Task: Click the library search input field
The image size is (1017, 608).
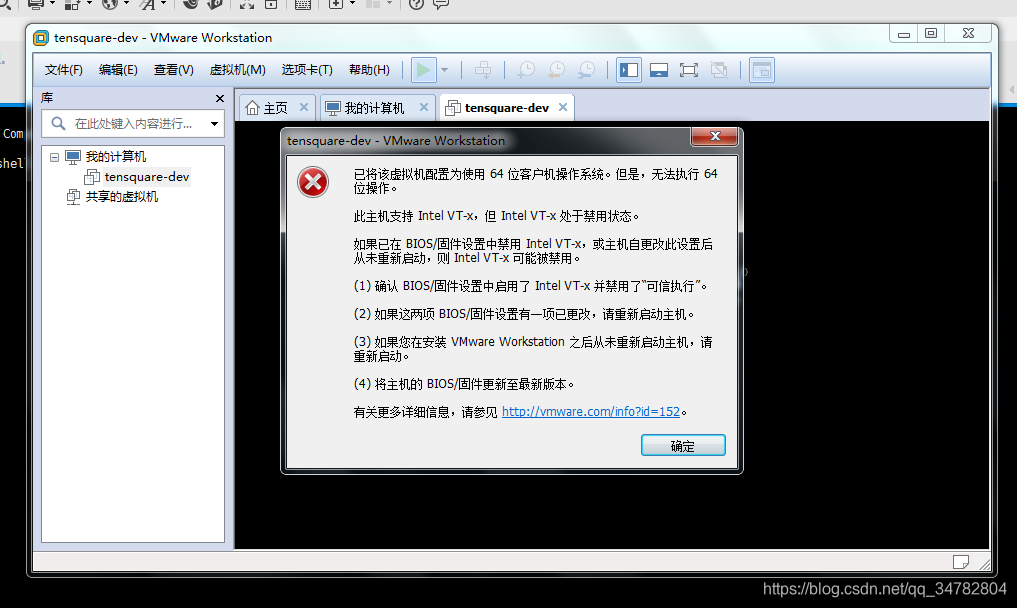Action: [133, 123]
